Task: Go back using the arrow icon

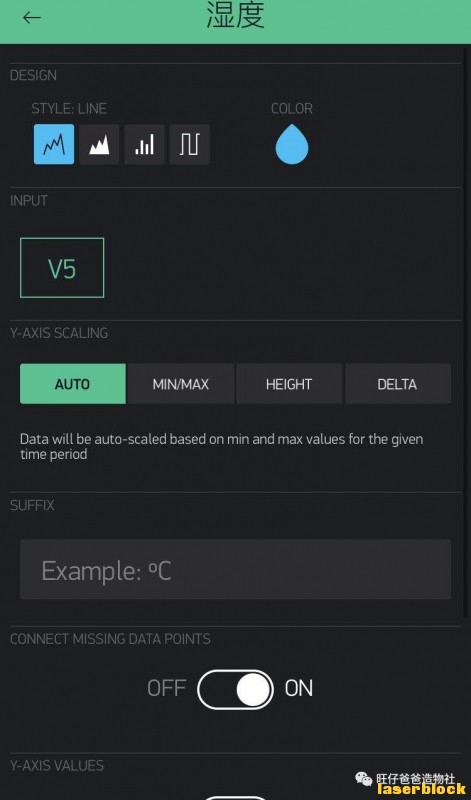Action: tap(32, 17)
